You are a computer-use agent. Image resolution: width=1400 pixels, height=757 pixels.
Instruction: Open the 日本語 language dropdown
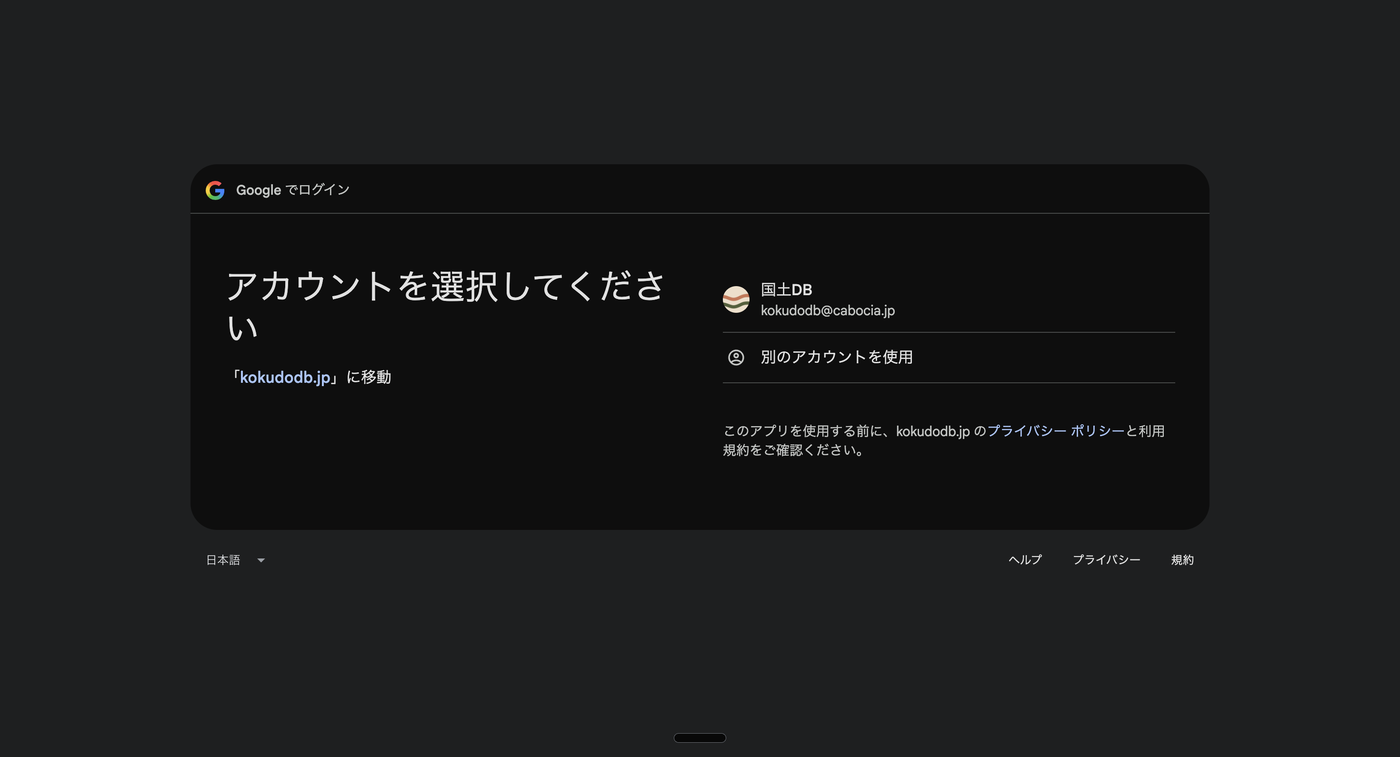click(236, 560)
